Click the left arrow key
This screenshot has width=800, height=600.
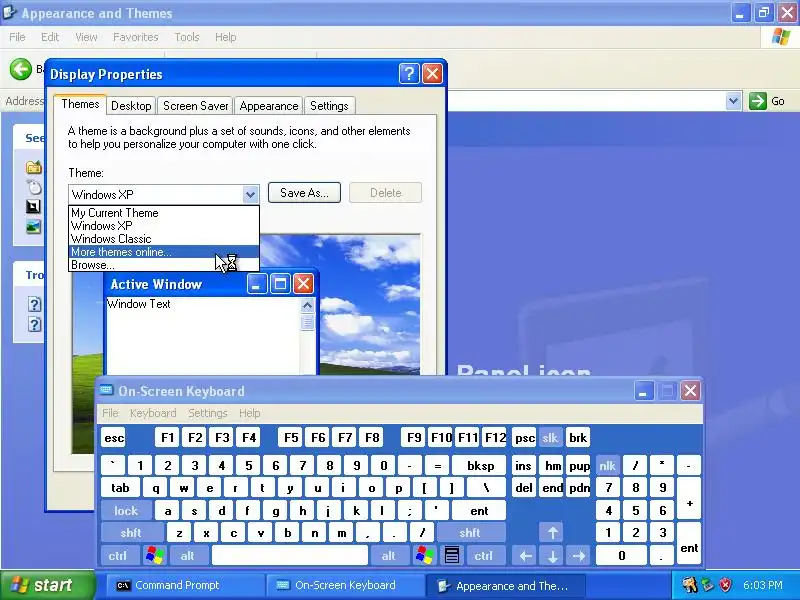pos(526,555)
